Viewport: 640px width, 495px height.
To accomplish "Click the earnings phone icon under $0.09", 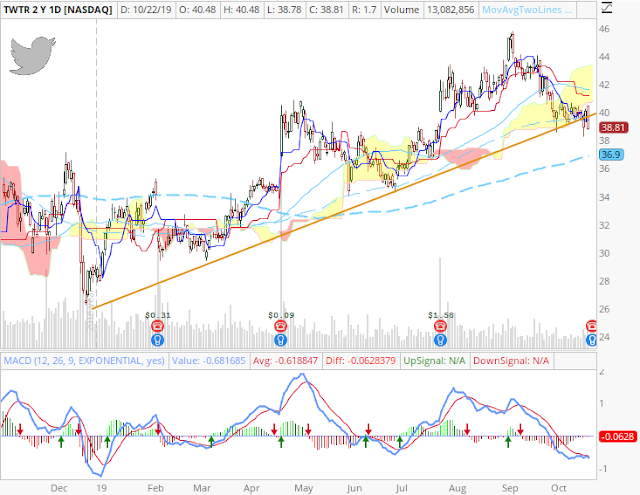I will click(x=280, y=326).
